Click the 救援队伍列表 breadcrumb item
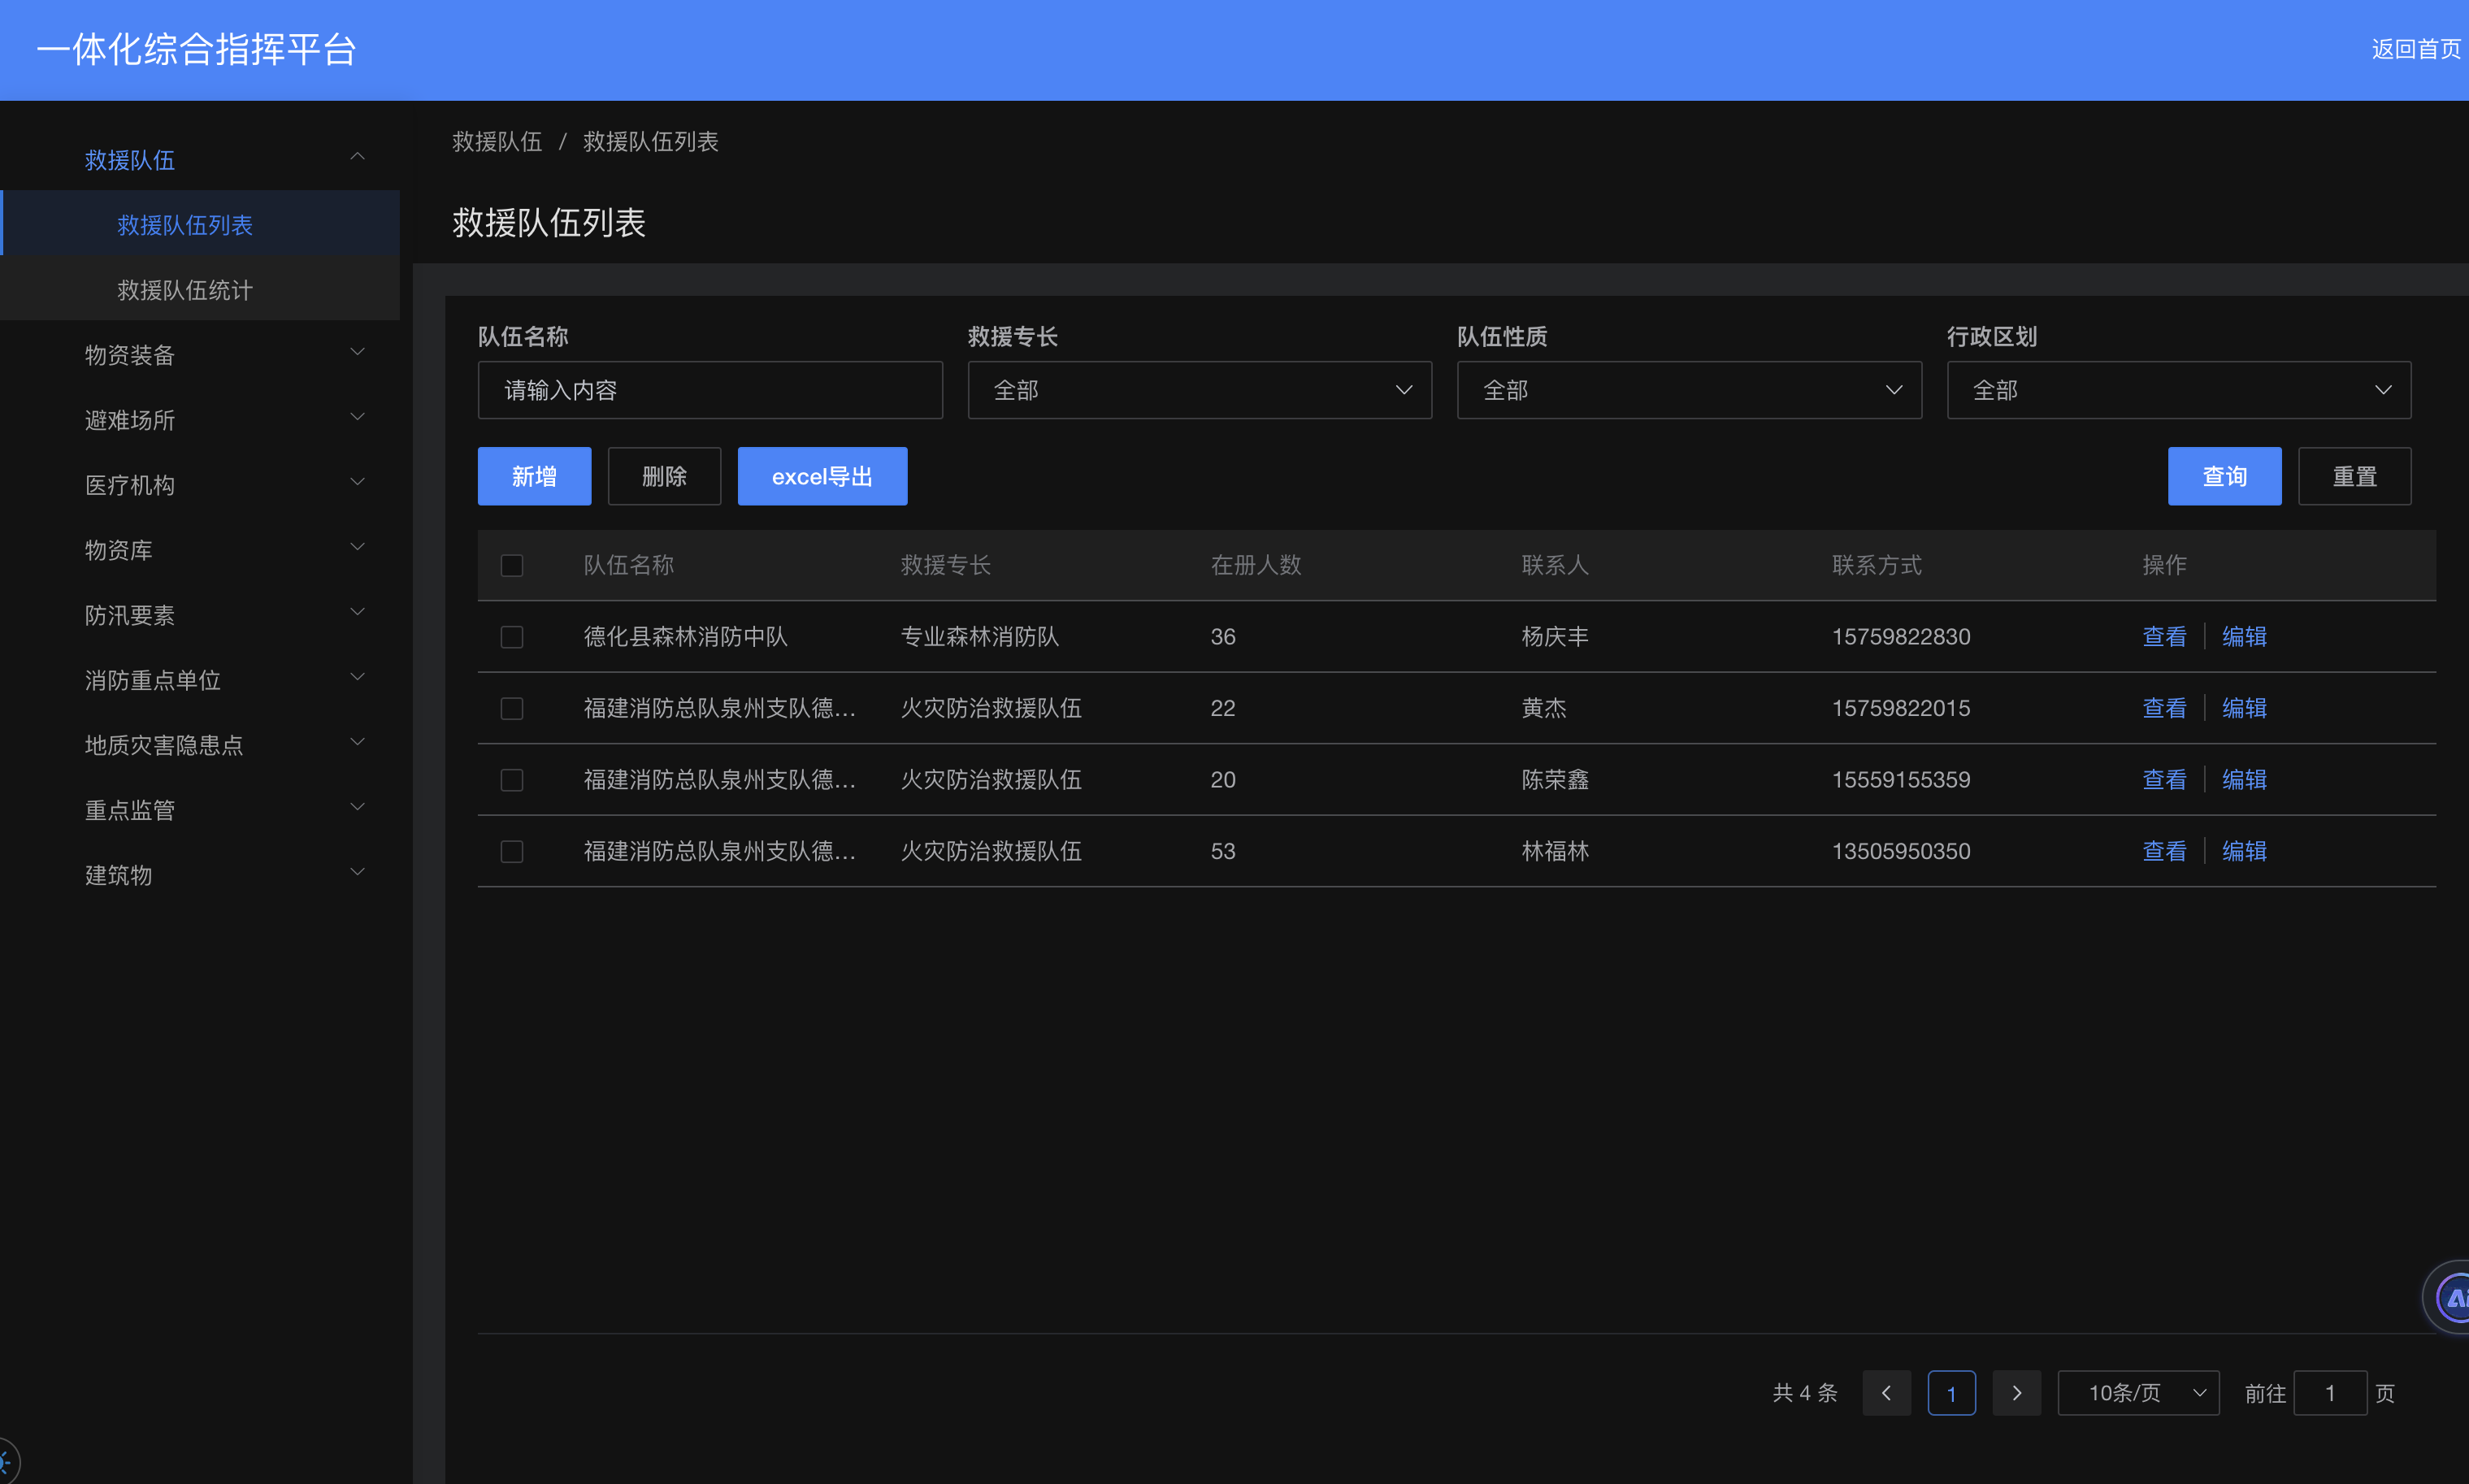Viewport: 2469px width, 1484px height. pyautogui.click(x=650, y=142)
